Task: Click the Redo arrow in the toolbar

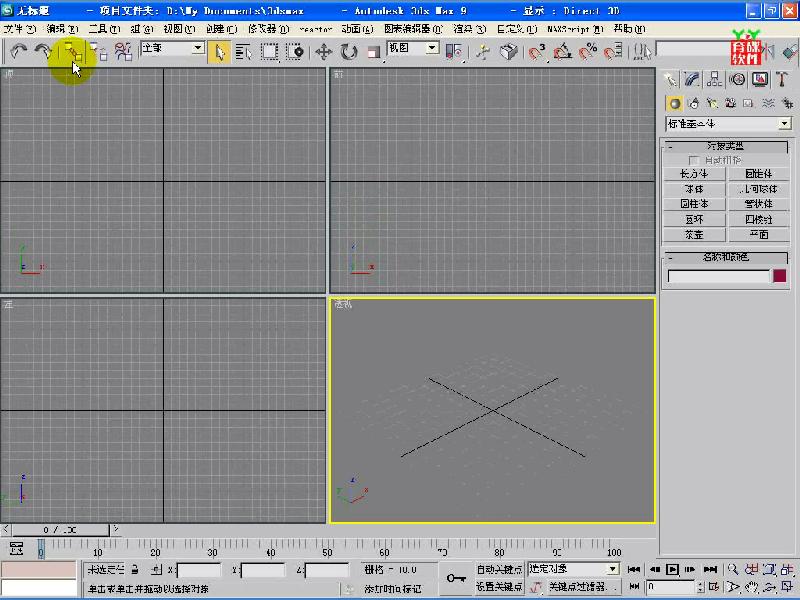Action: pyautogui.click(x=43, y=51)
